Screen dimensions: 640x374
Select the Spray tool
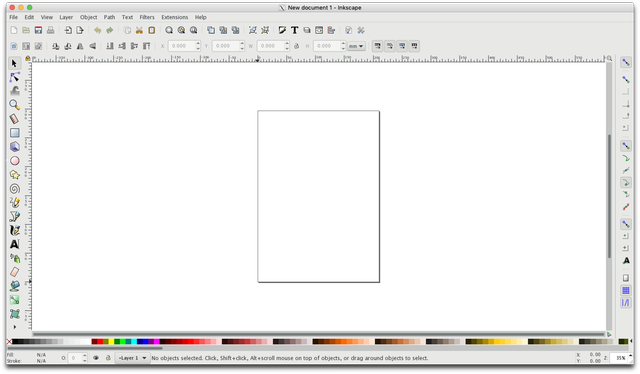coord(14,258)
